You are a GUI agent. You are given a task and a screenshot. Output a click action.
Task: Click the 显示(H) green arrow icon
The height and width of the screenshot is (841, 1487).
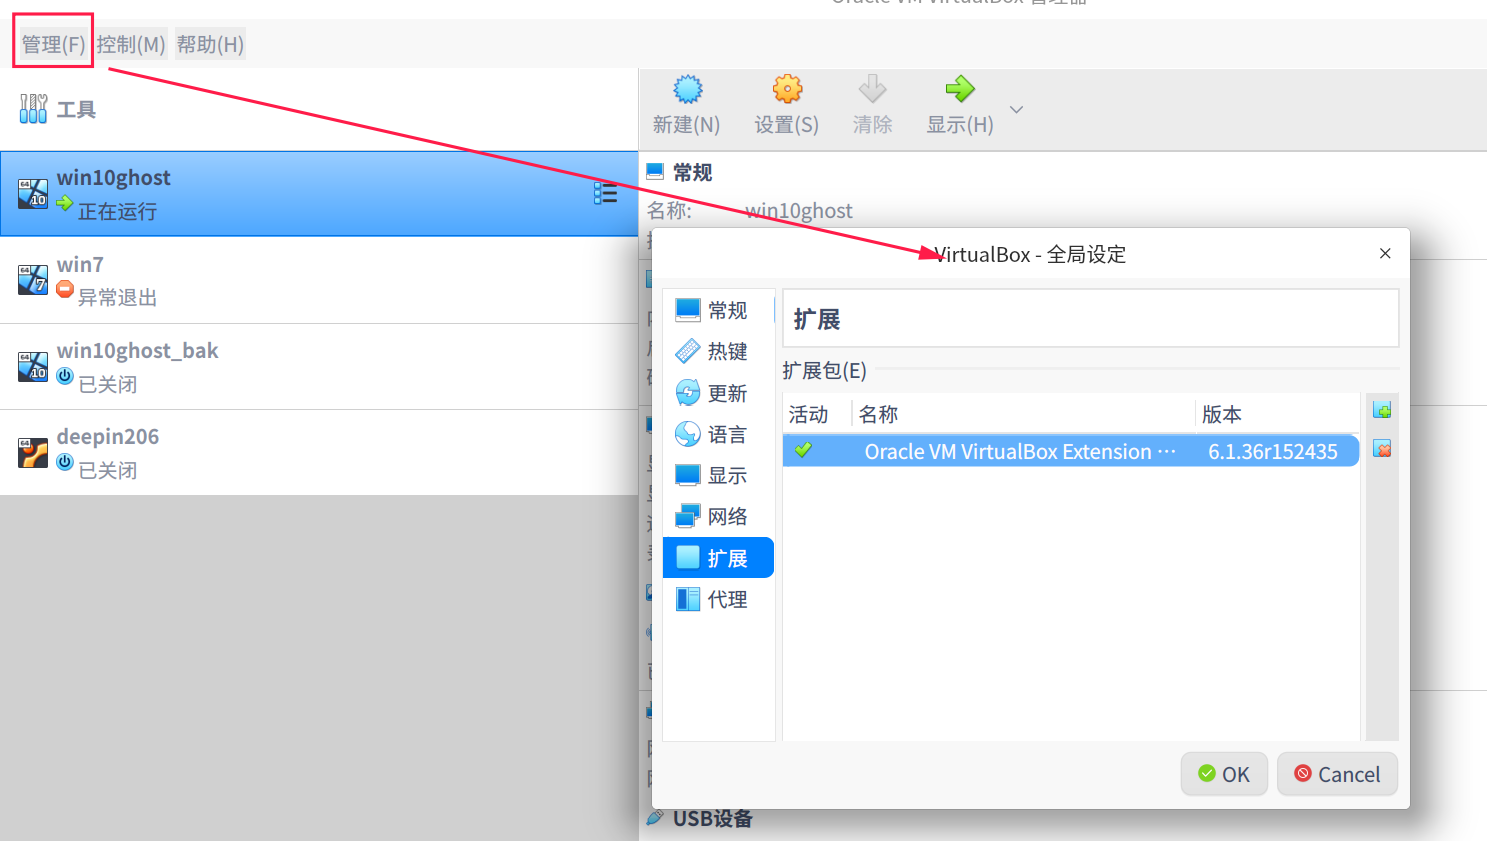960,89
